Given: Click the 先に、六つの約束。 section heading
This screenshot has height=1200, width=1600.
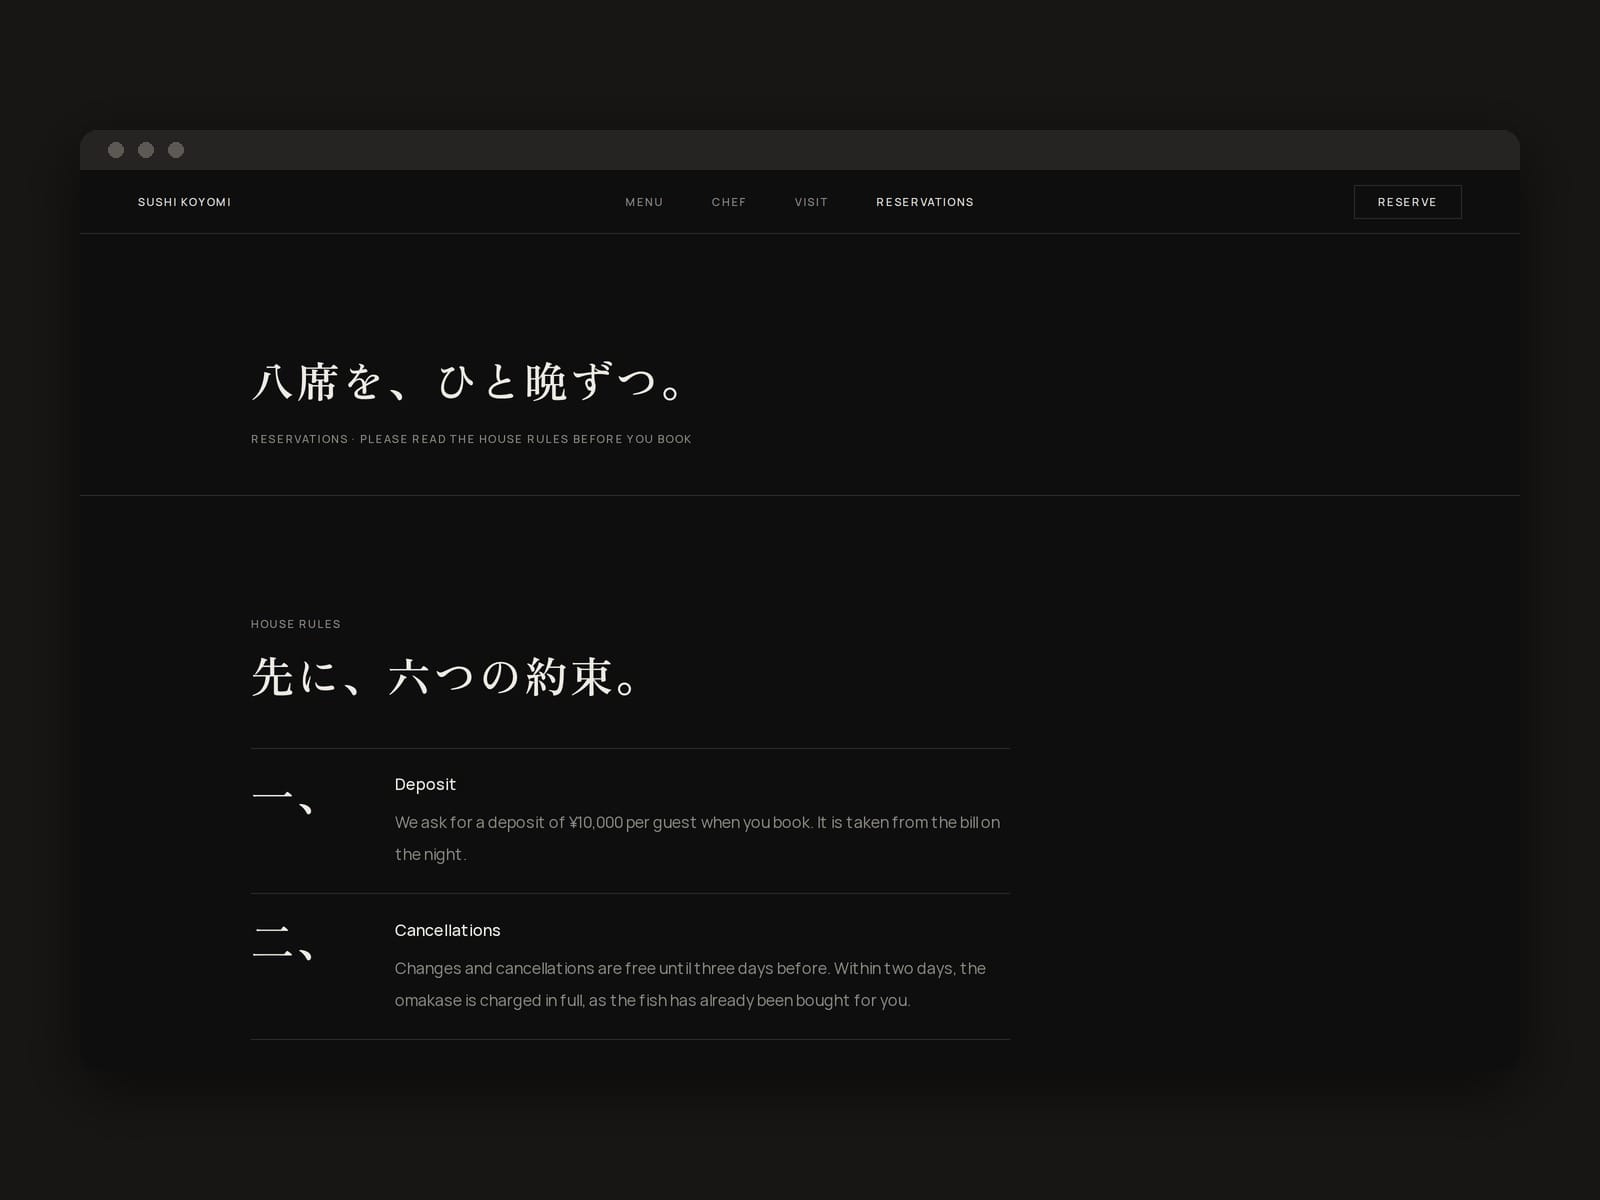Looking at the screenshot, I should pyautogui.click(x=444, y=677).
